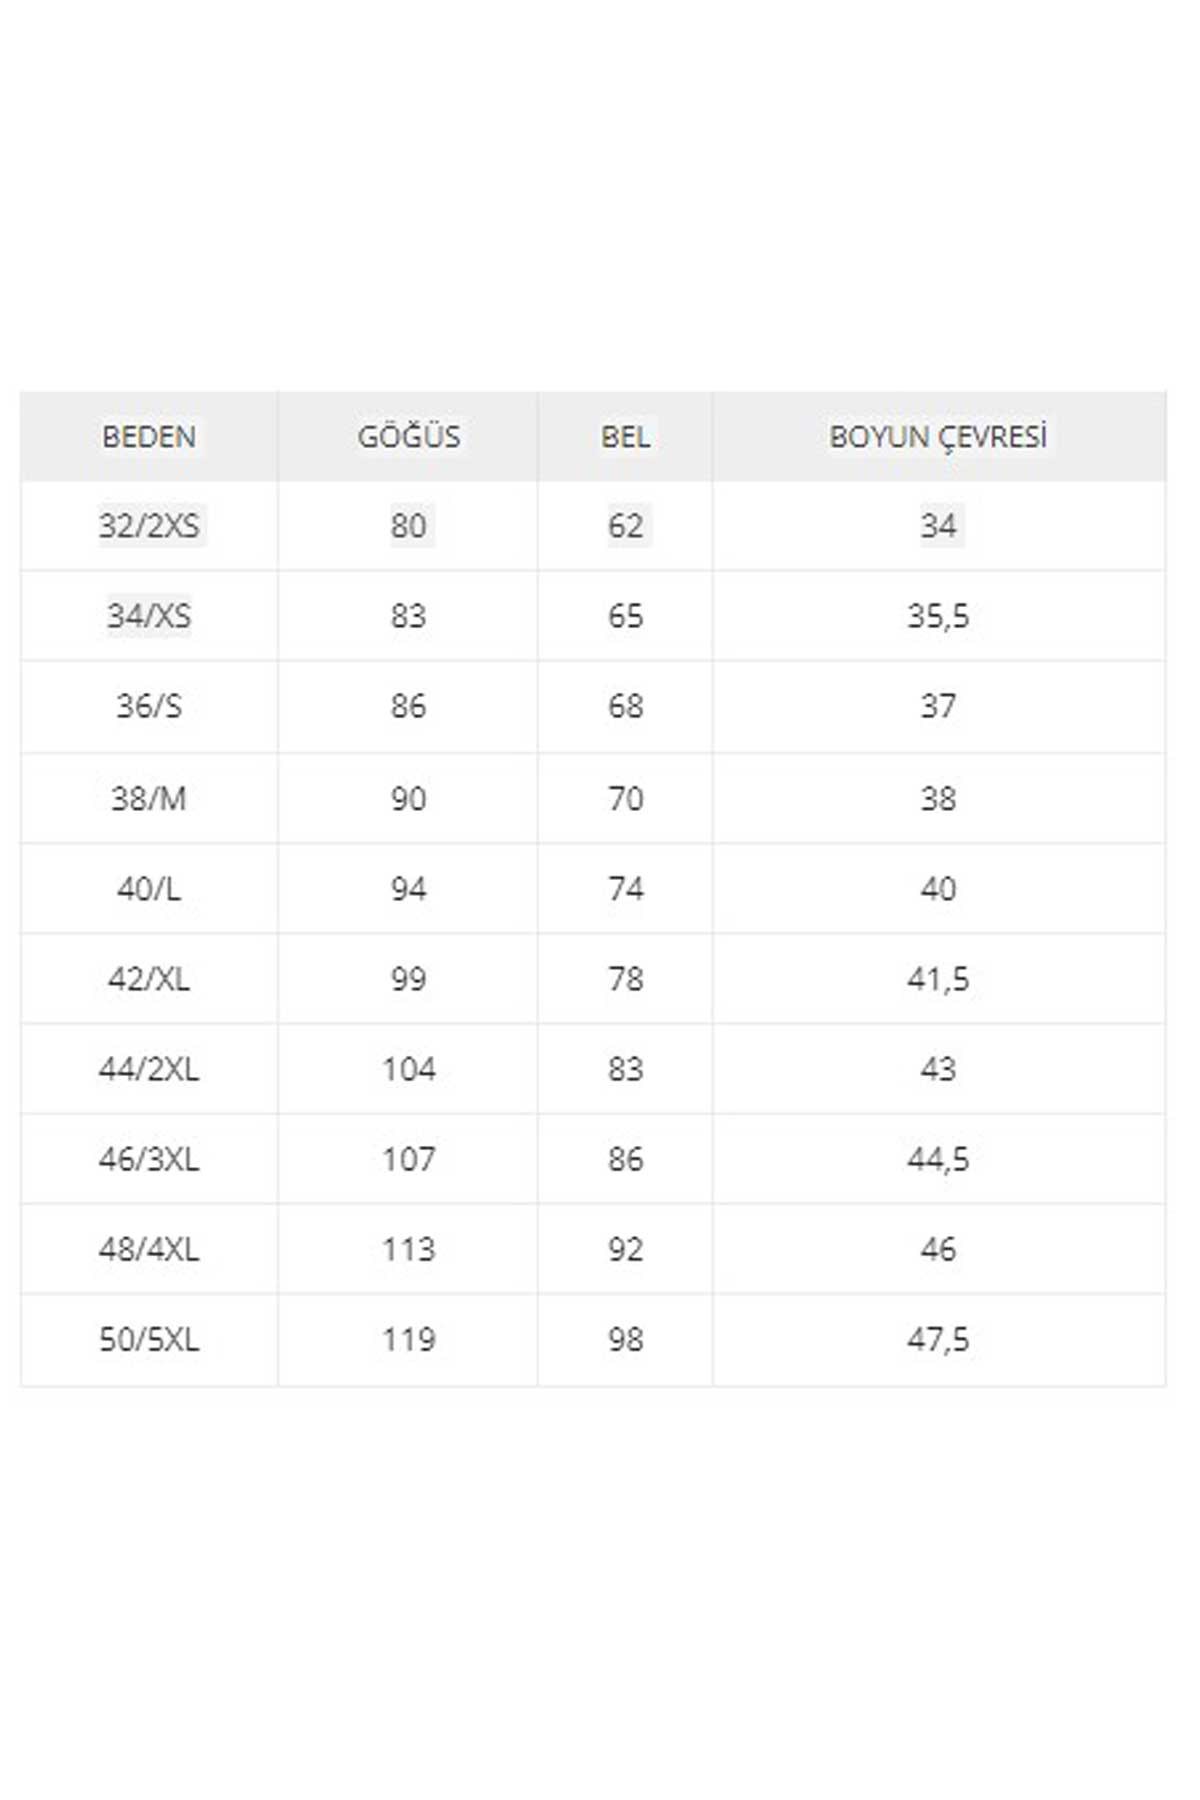This screenshot has width=1200, height=1800.
Task: Select the 38/M size cell
Action: pos(149,799)
